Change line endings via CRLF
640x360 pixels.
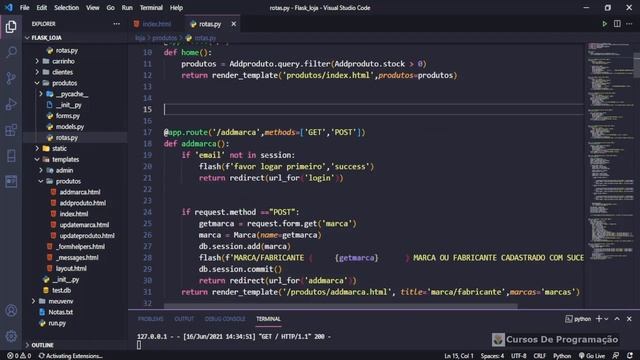tap(539, 356)
